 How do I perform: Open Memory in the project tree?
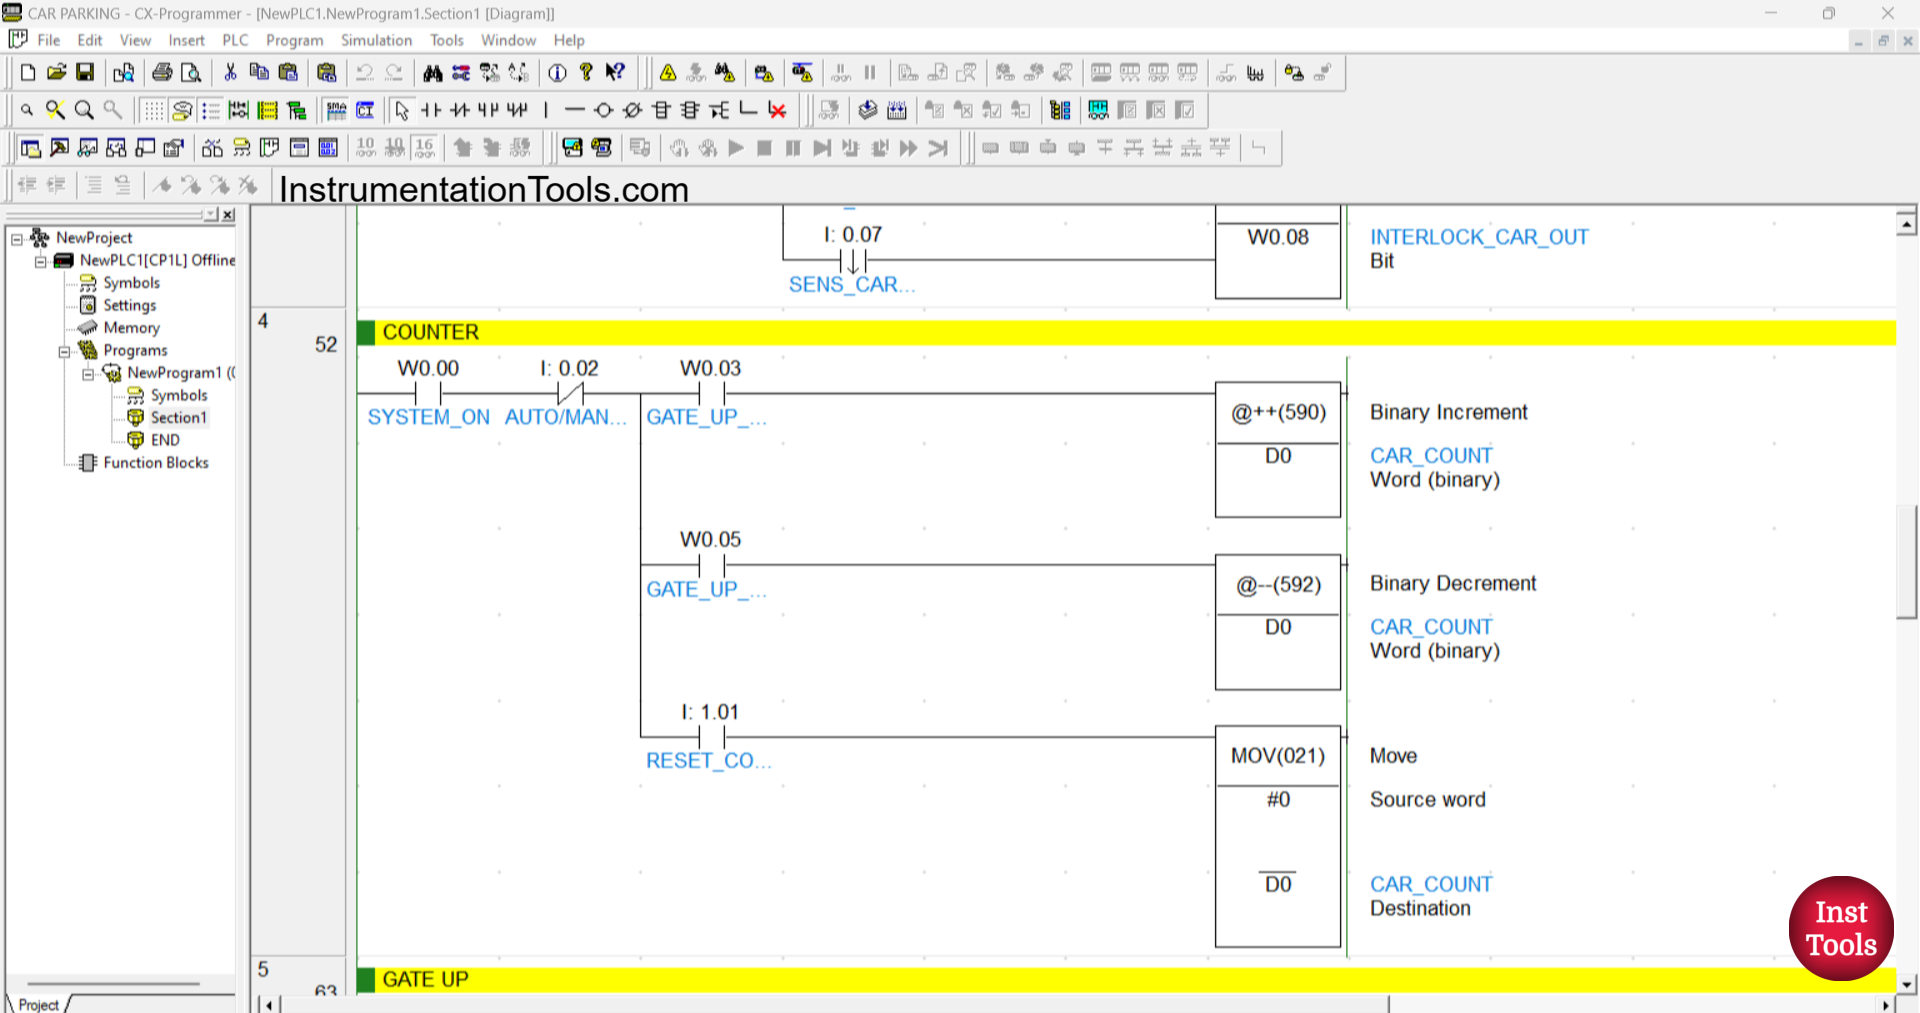[x=131, y=328]
